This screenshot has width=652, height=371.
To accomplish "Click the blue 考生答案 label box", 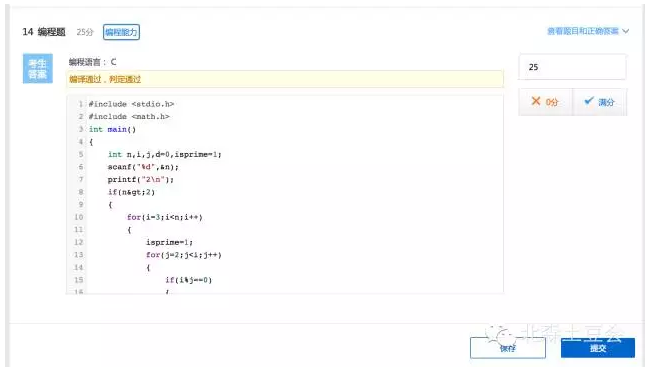I will click(37, 69).
